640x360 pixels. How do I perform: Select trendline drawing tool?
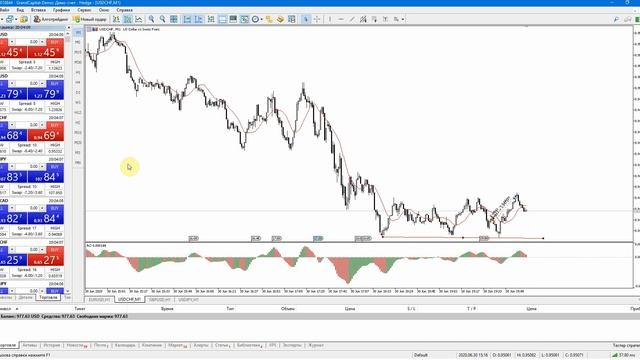point(352,19)
